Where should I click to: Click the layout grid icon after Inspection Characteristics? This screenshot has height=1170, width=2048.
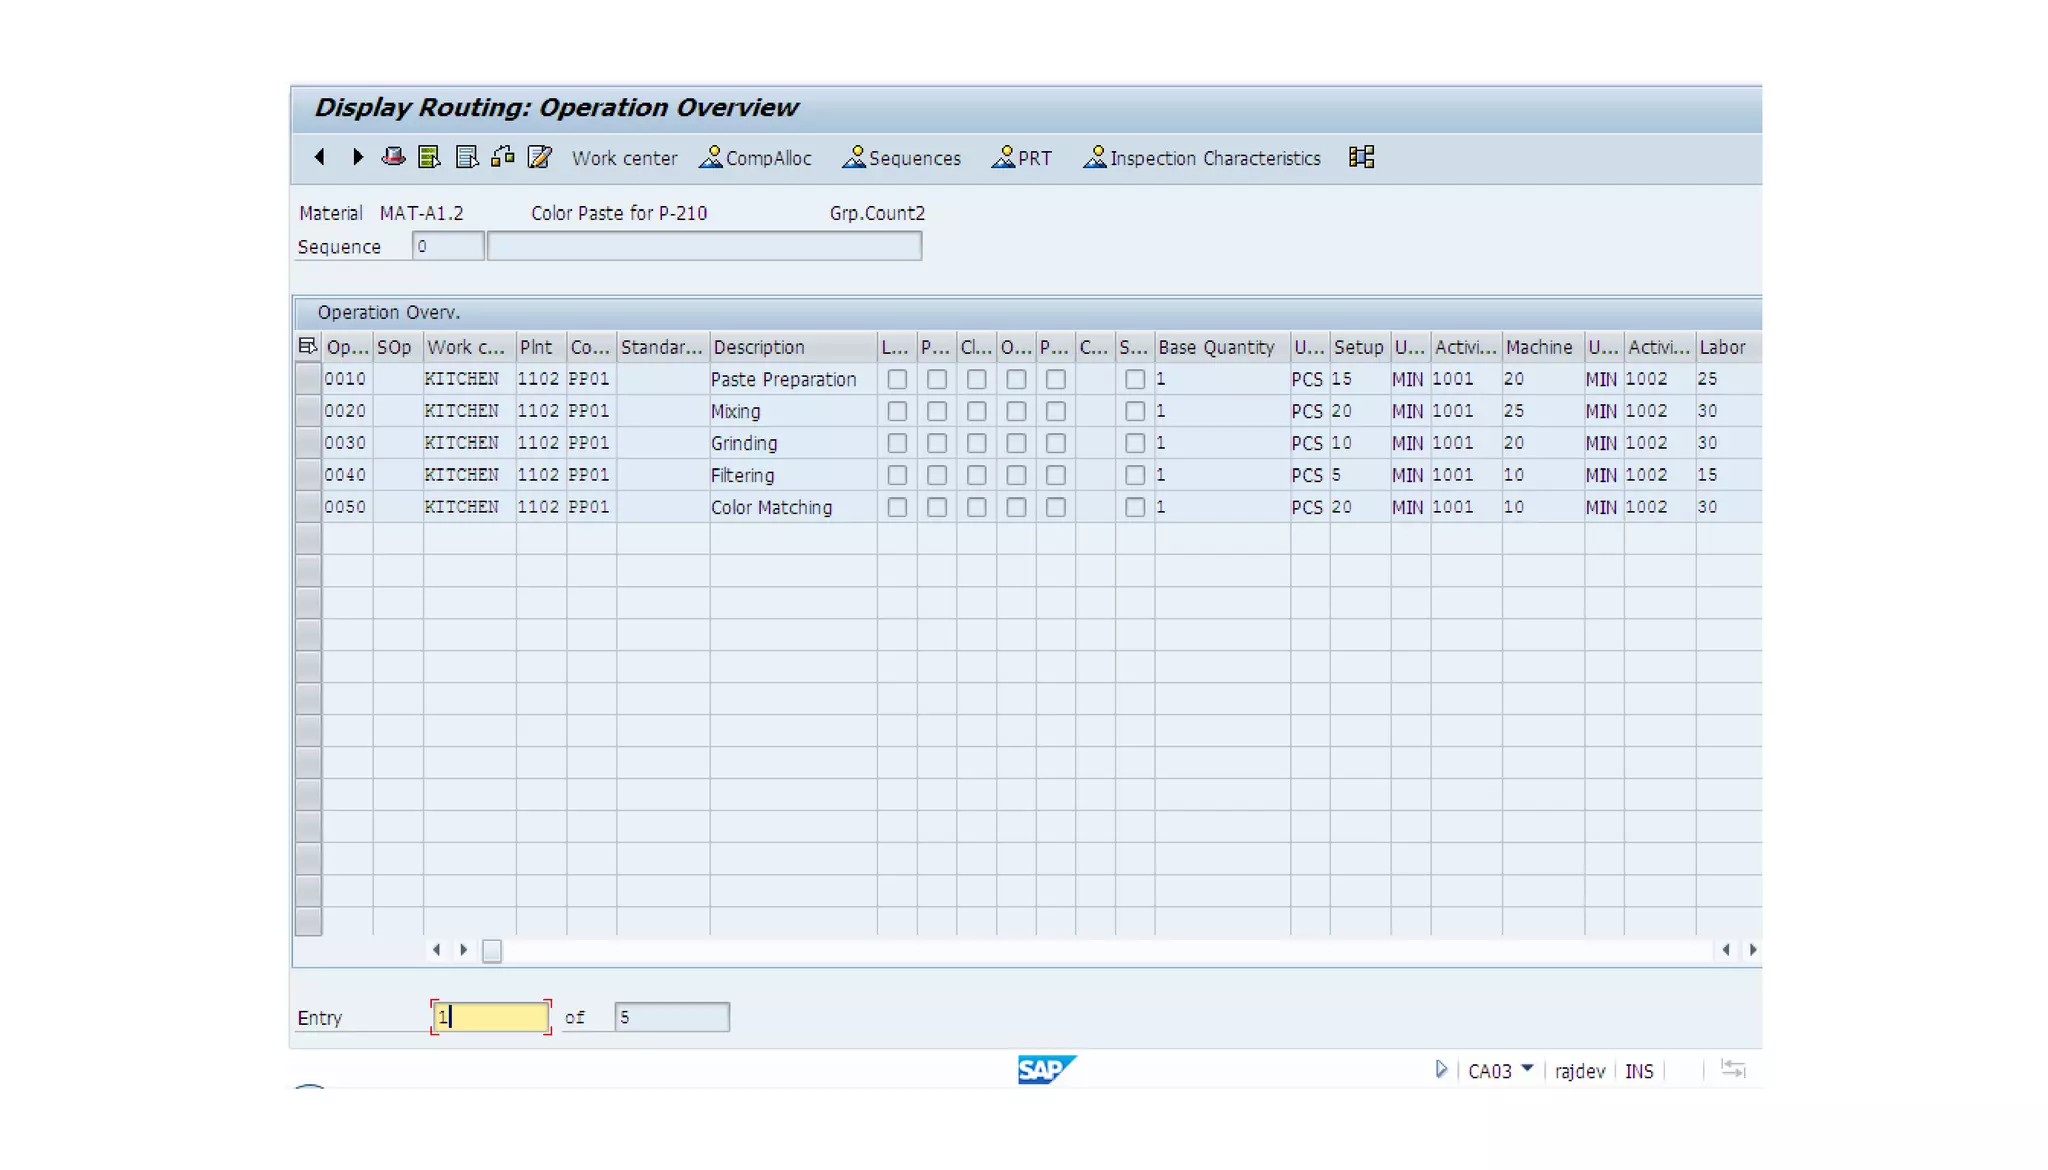[x=1361, y=157]
